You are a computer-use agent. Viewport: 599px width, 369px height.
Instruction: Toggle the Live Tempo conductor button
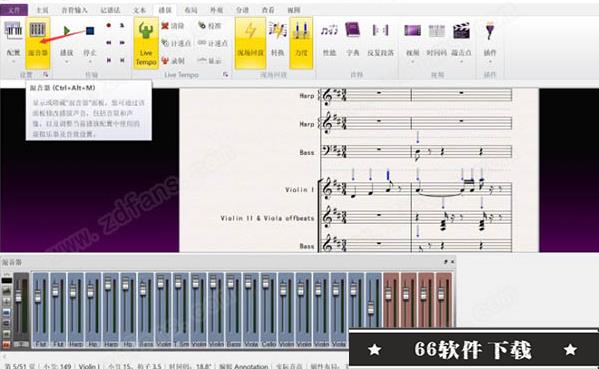(x=146, y=43)
